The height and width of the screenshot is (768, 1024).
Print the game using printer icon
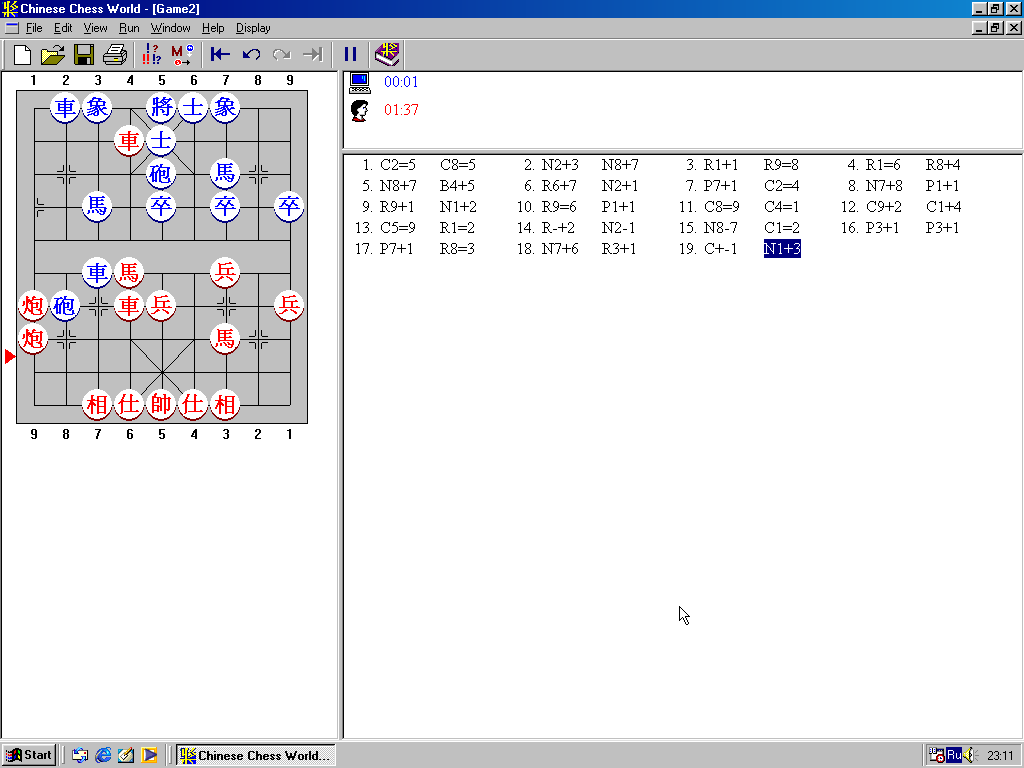(115, 55)
